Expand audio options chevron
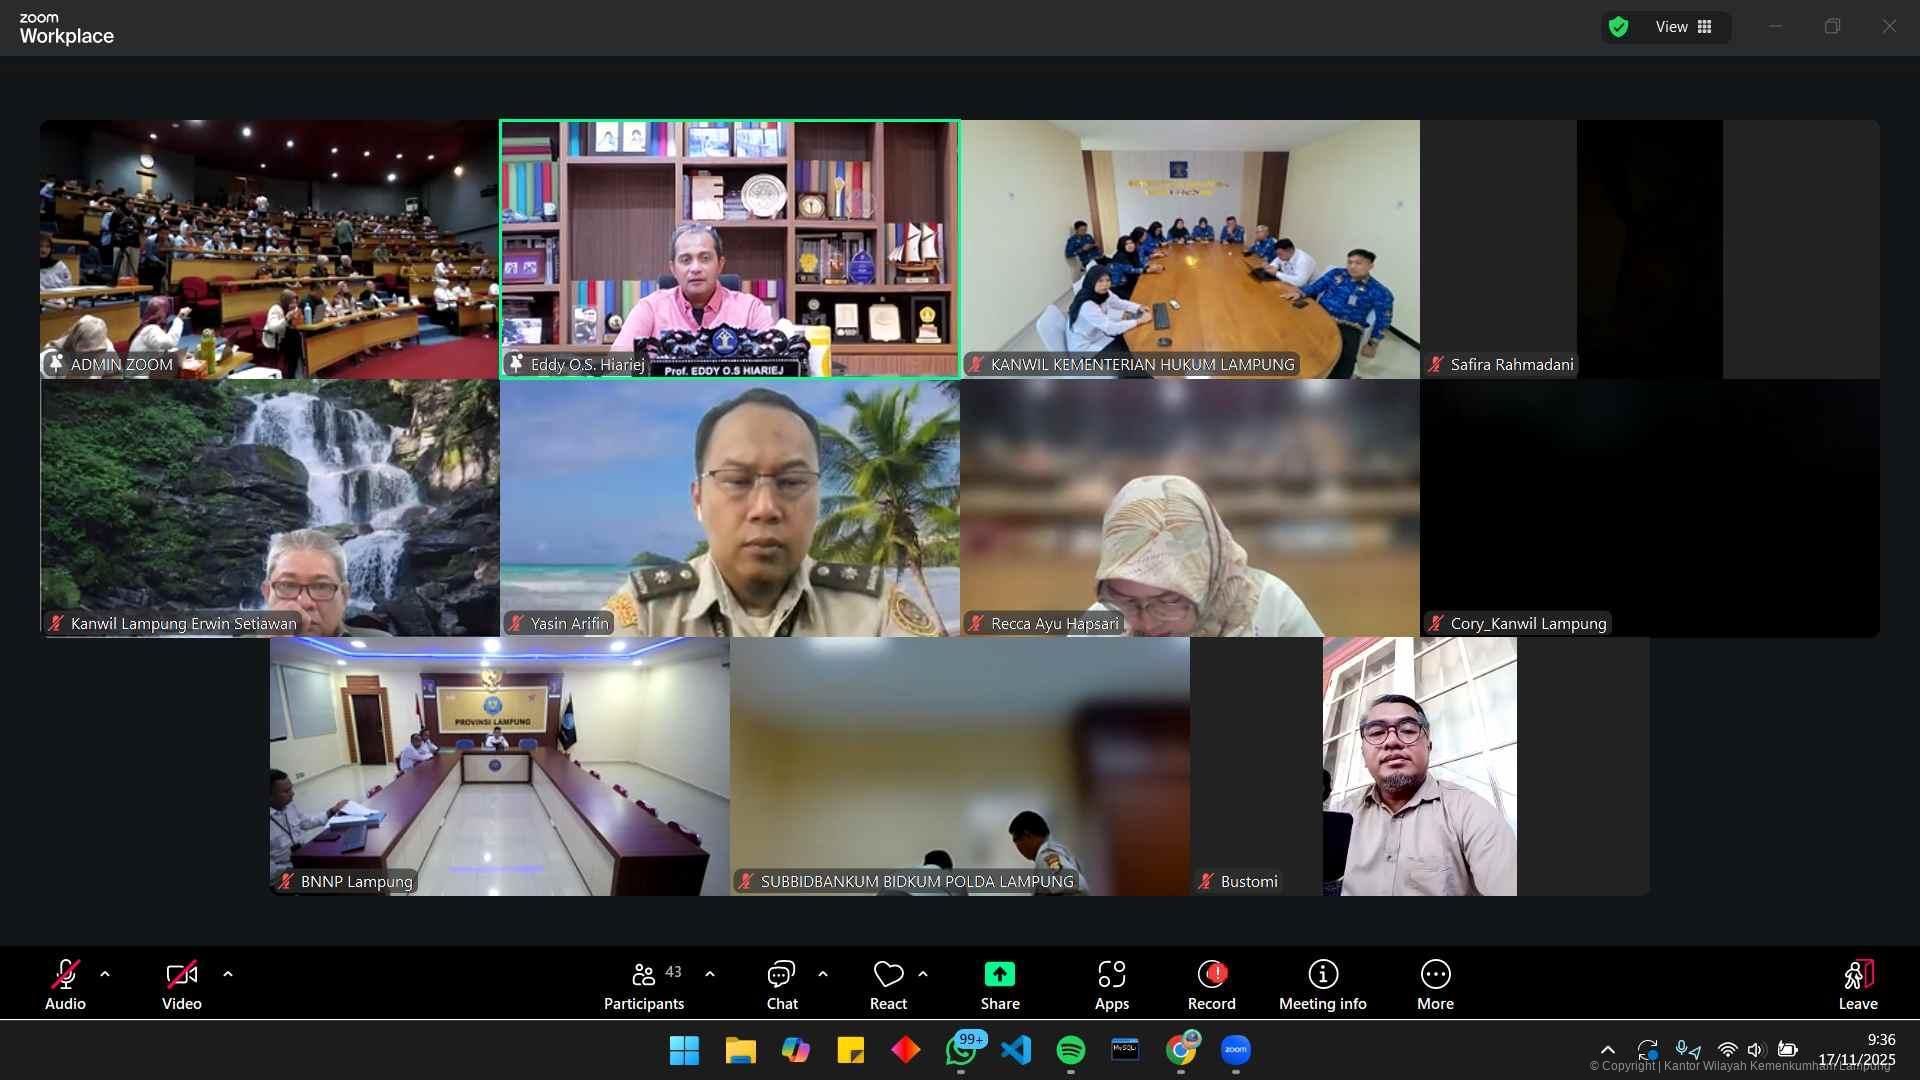Viewport: 1920px width, 1080px height. tap(105, 974)
